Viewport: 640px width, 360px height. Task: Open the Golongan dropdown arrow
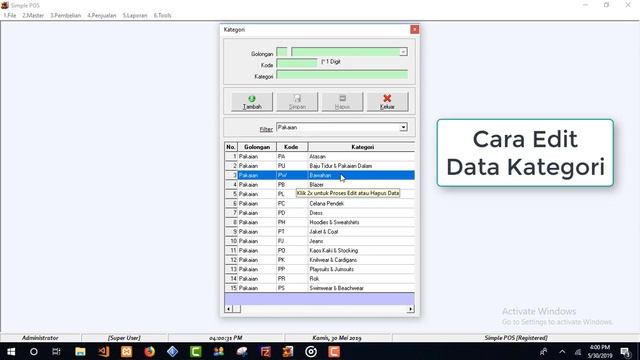403,52
